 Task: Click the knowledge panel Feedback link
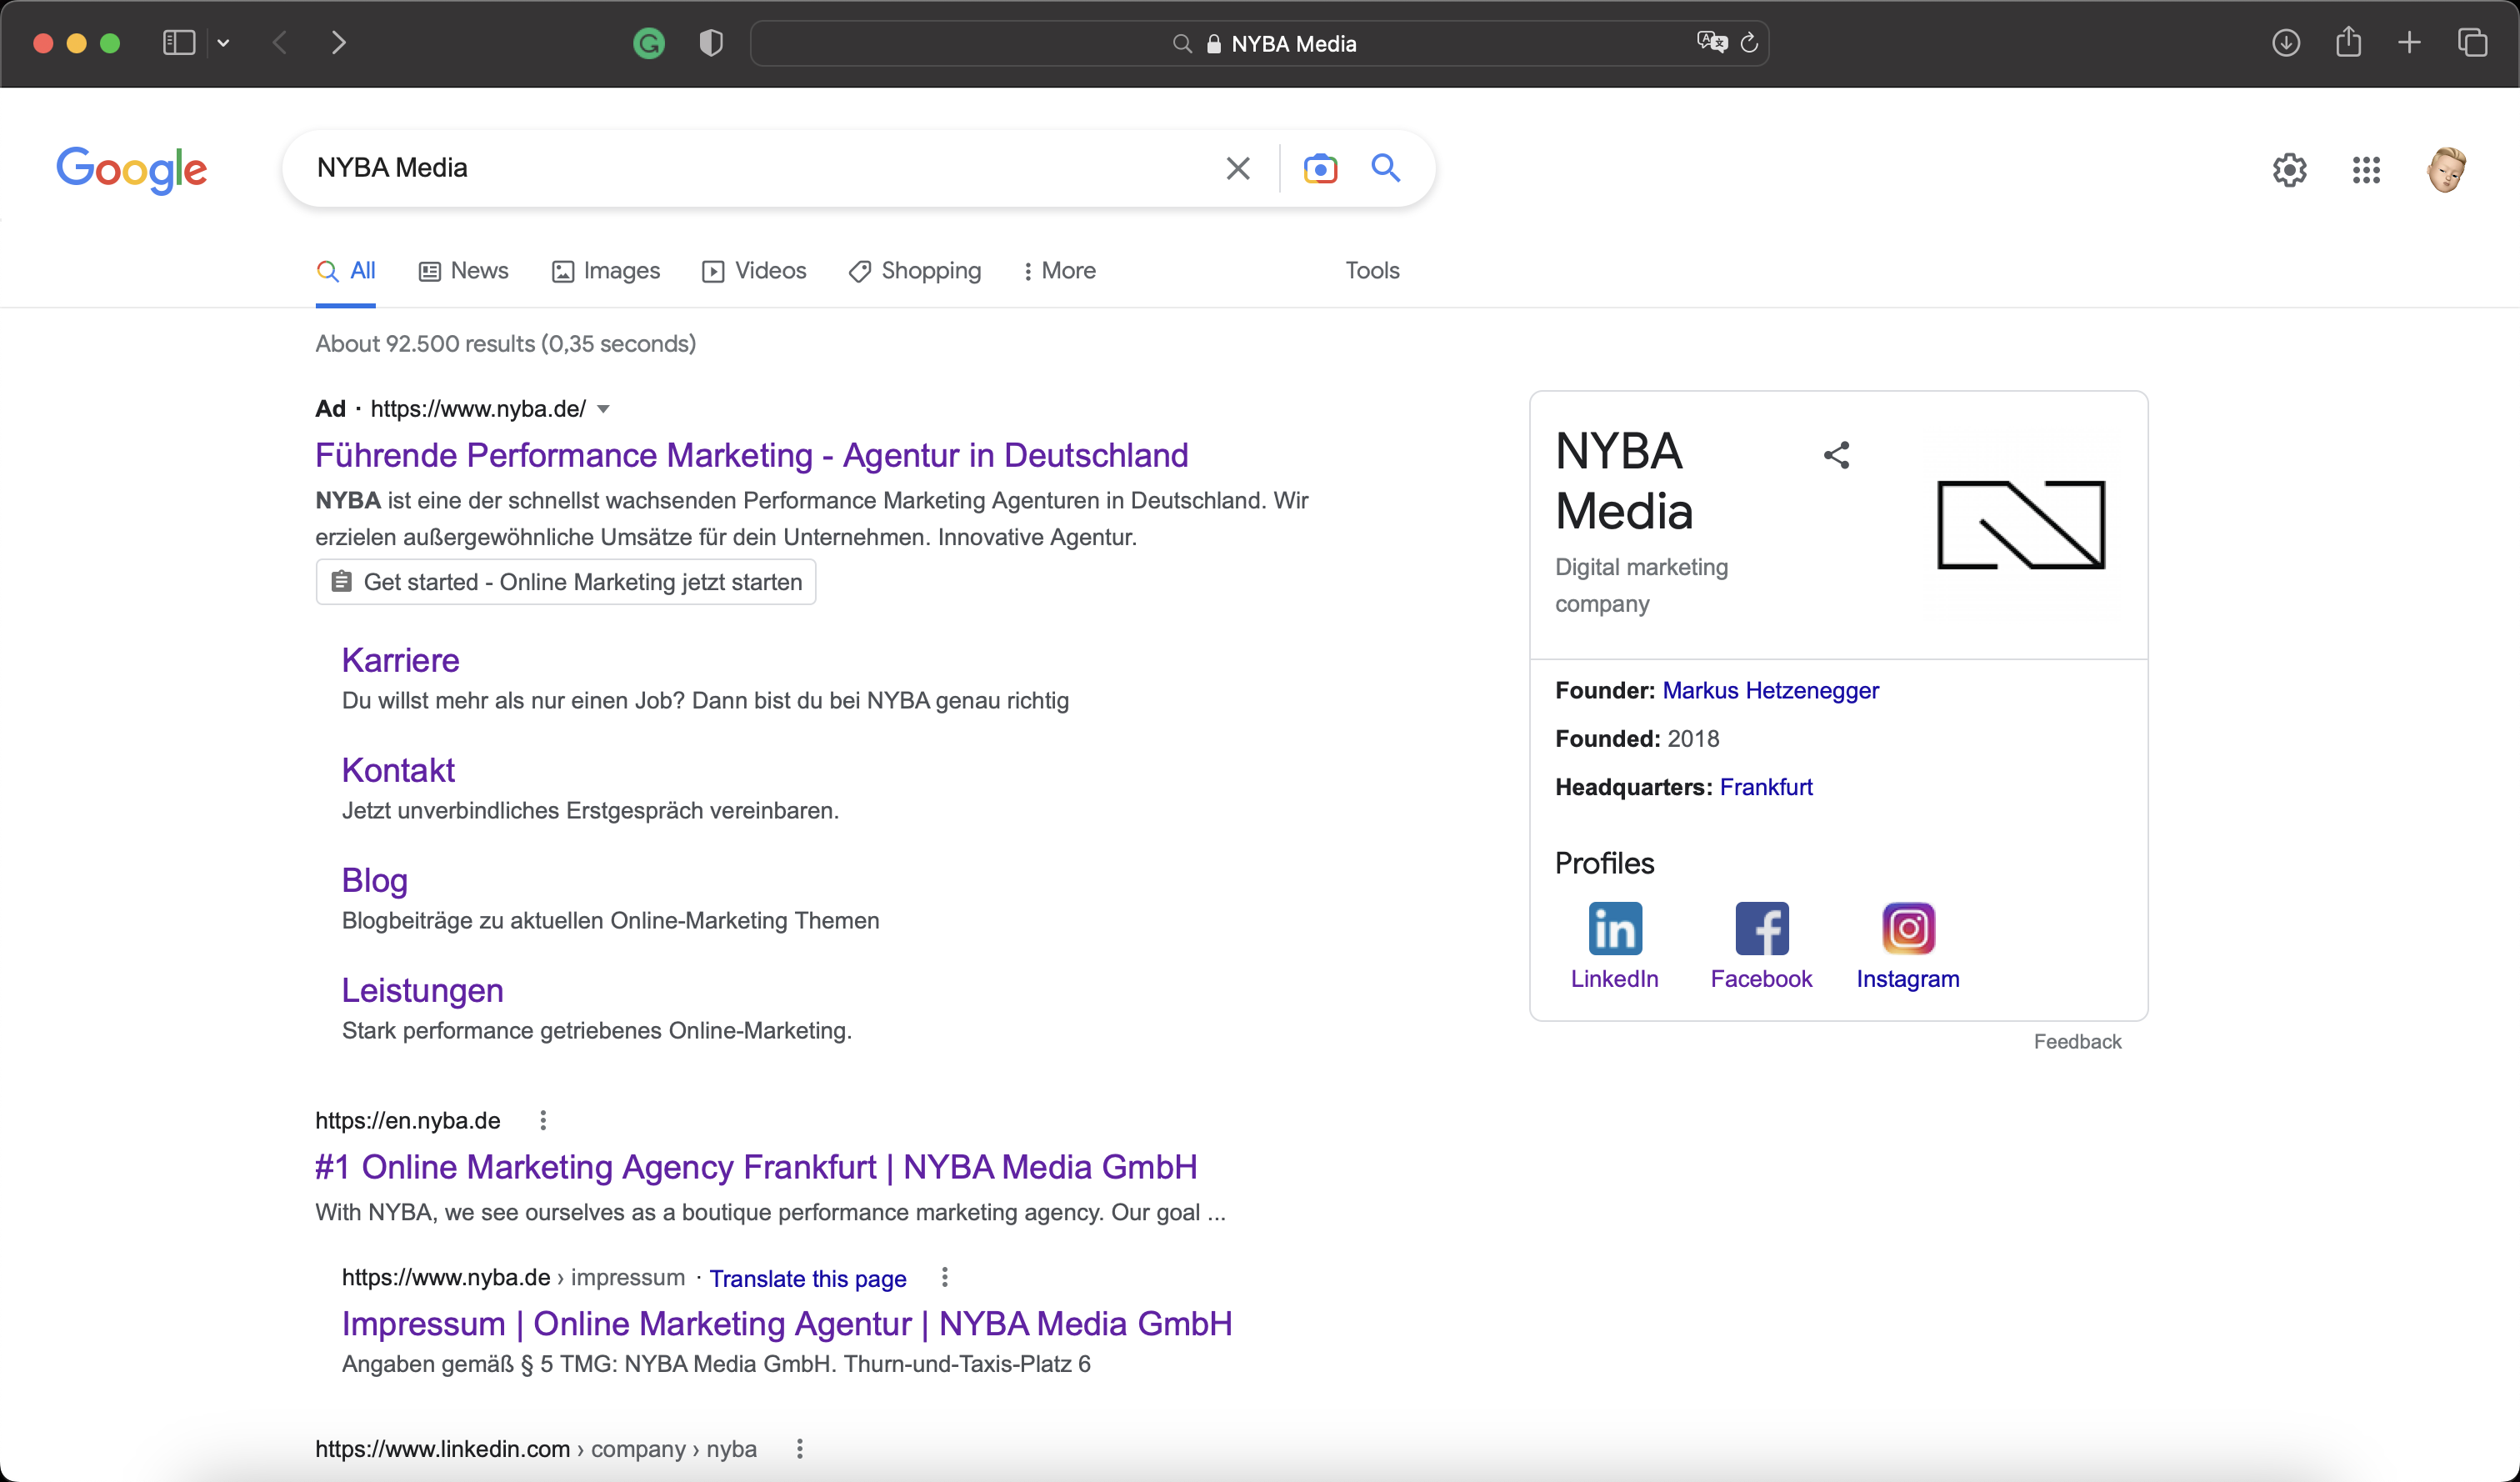[2077, 1041]
